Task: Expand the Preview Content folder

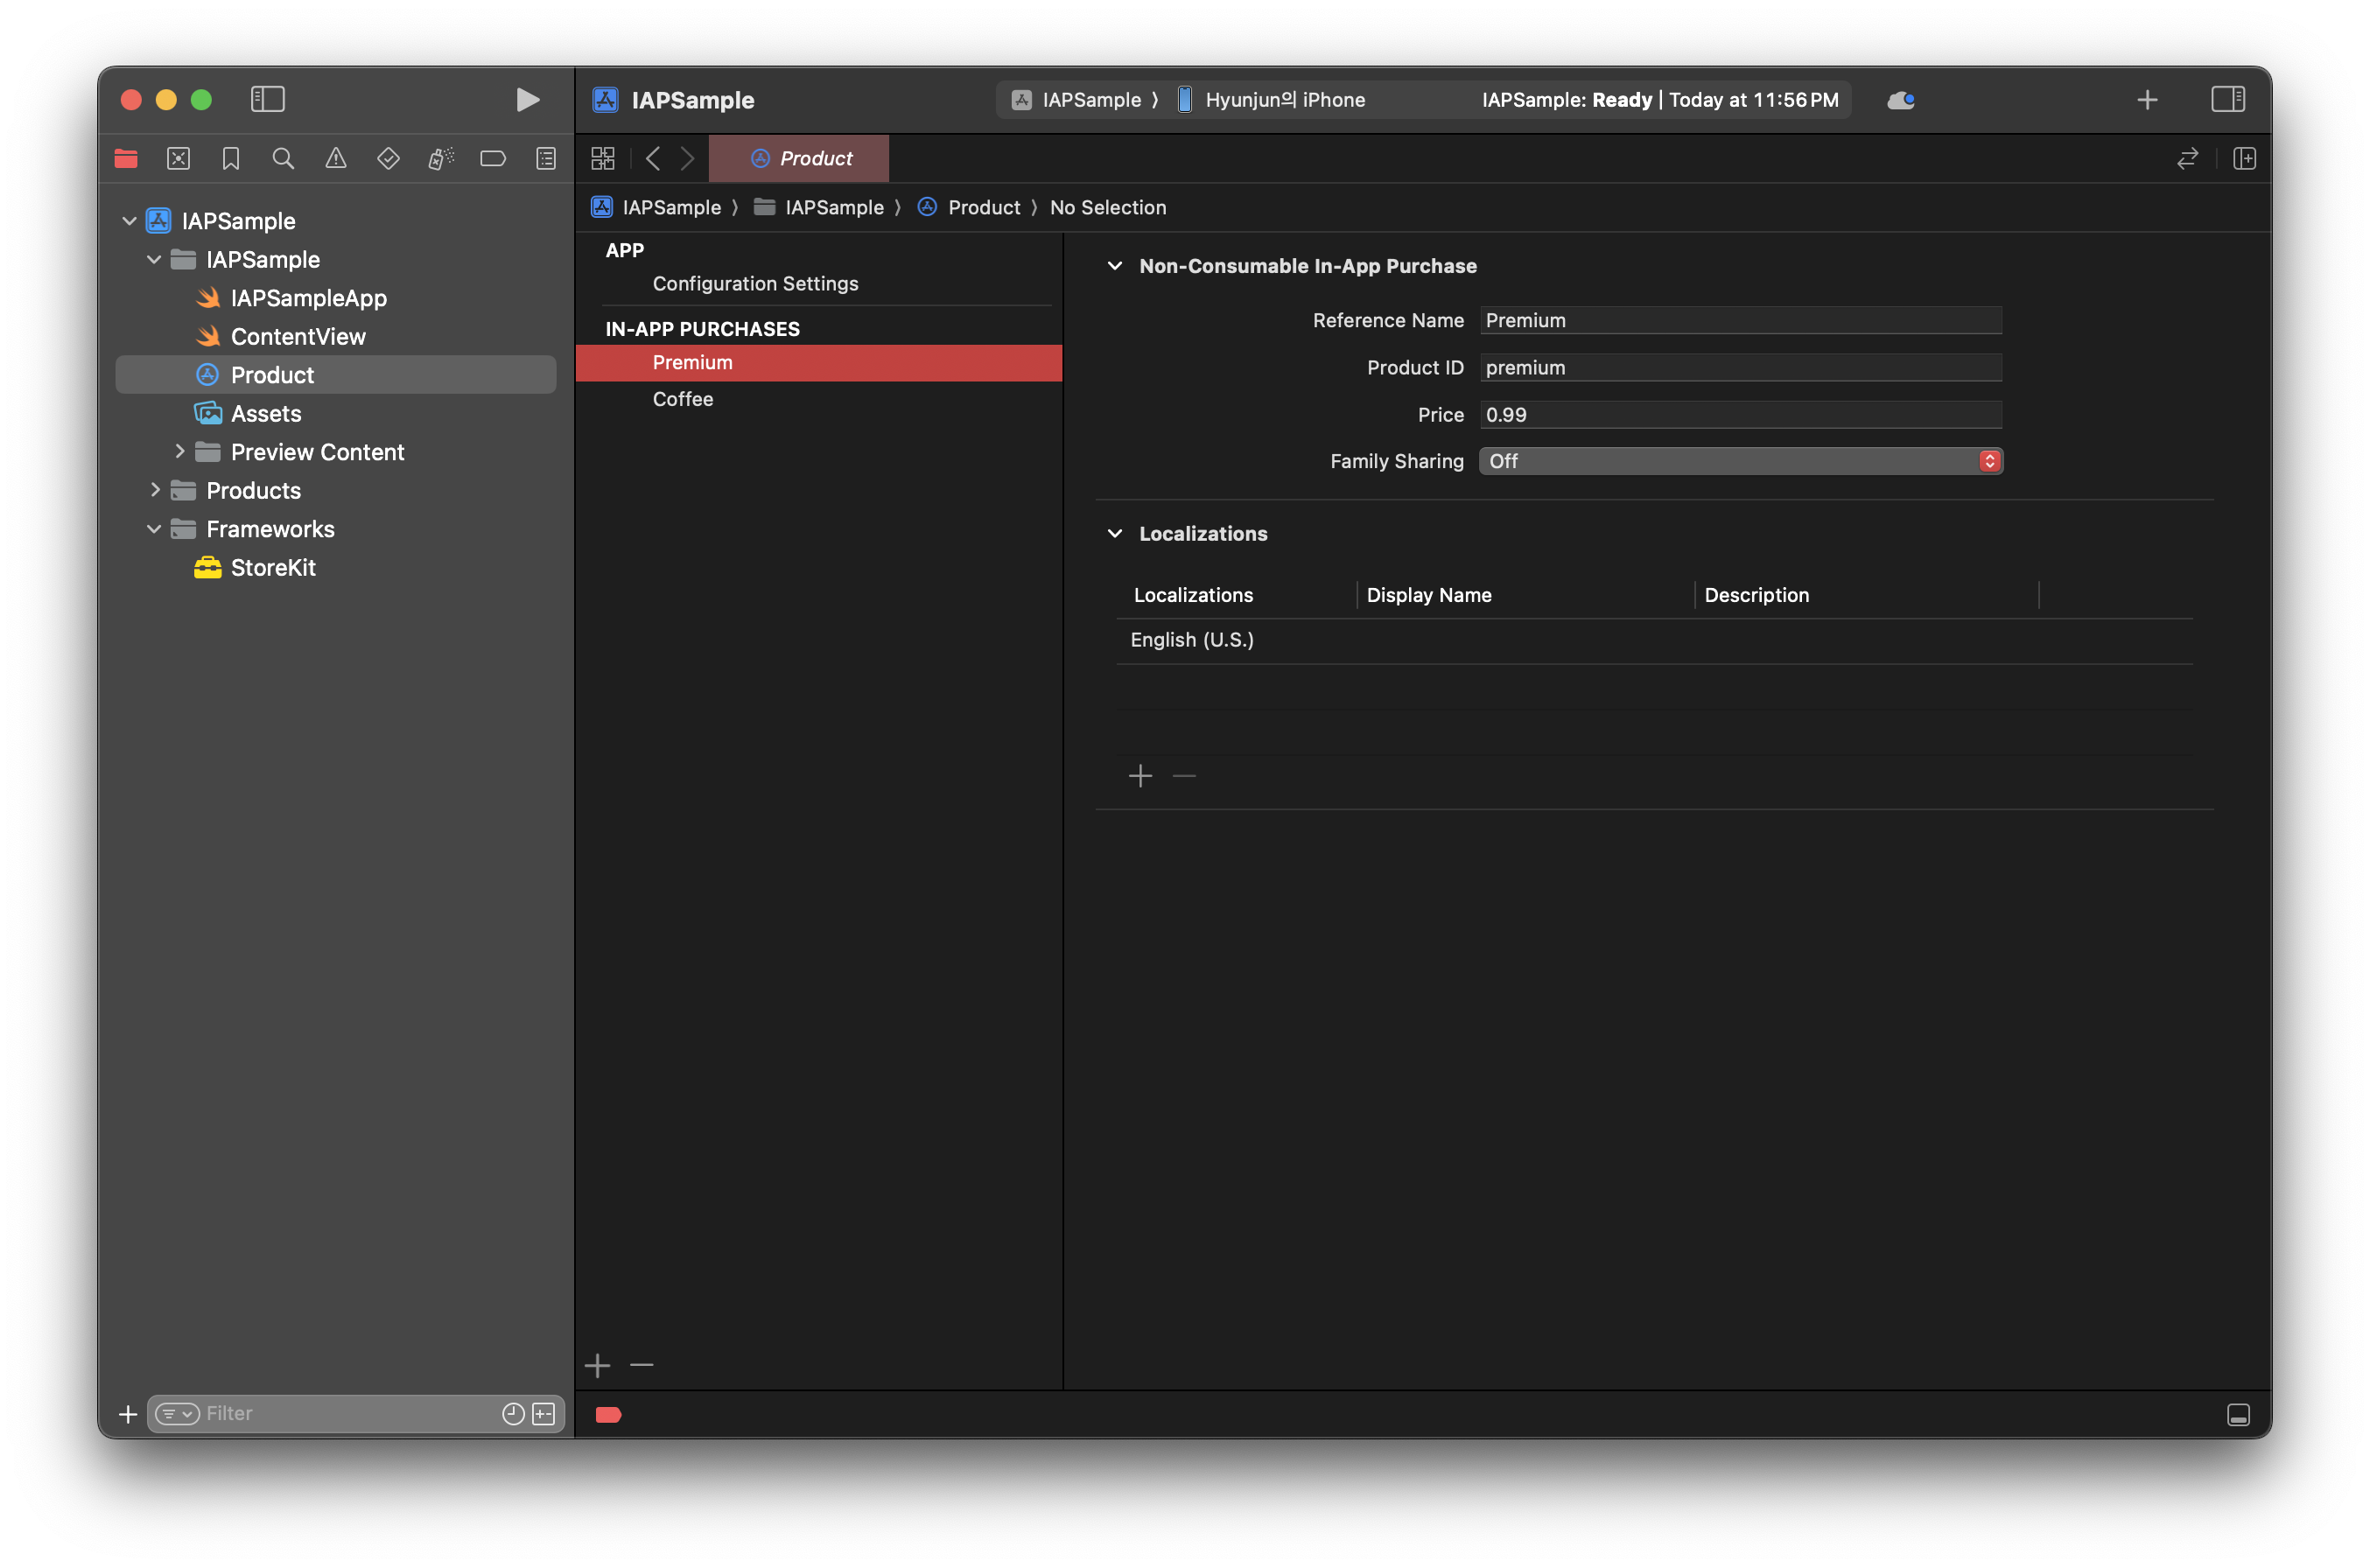Action: click(180, 452)
